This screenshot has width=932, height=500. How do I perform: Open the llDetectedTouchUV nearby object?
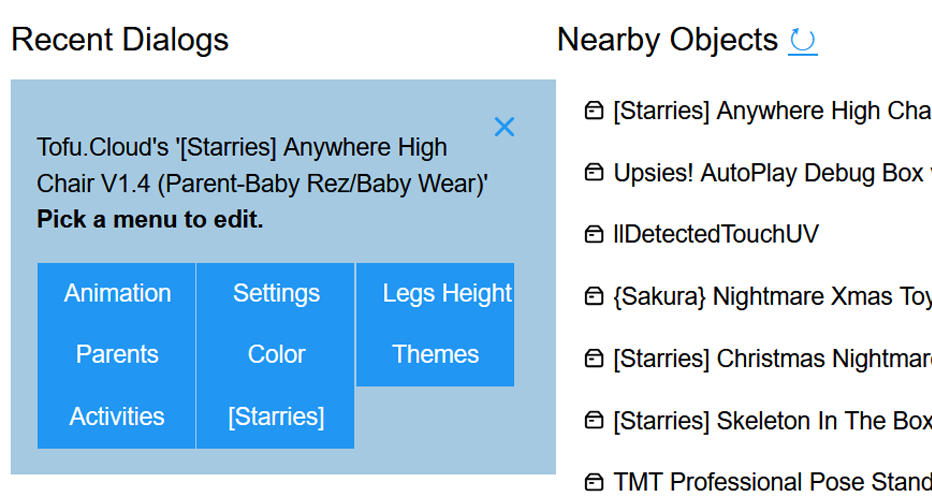[x=715, y=235]
